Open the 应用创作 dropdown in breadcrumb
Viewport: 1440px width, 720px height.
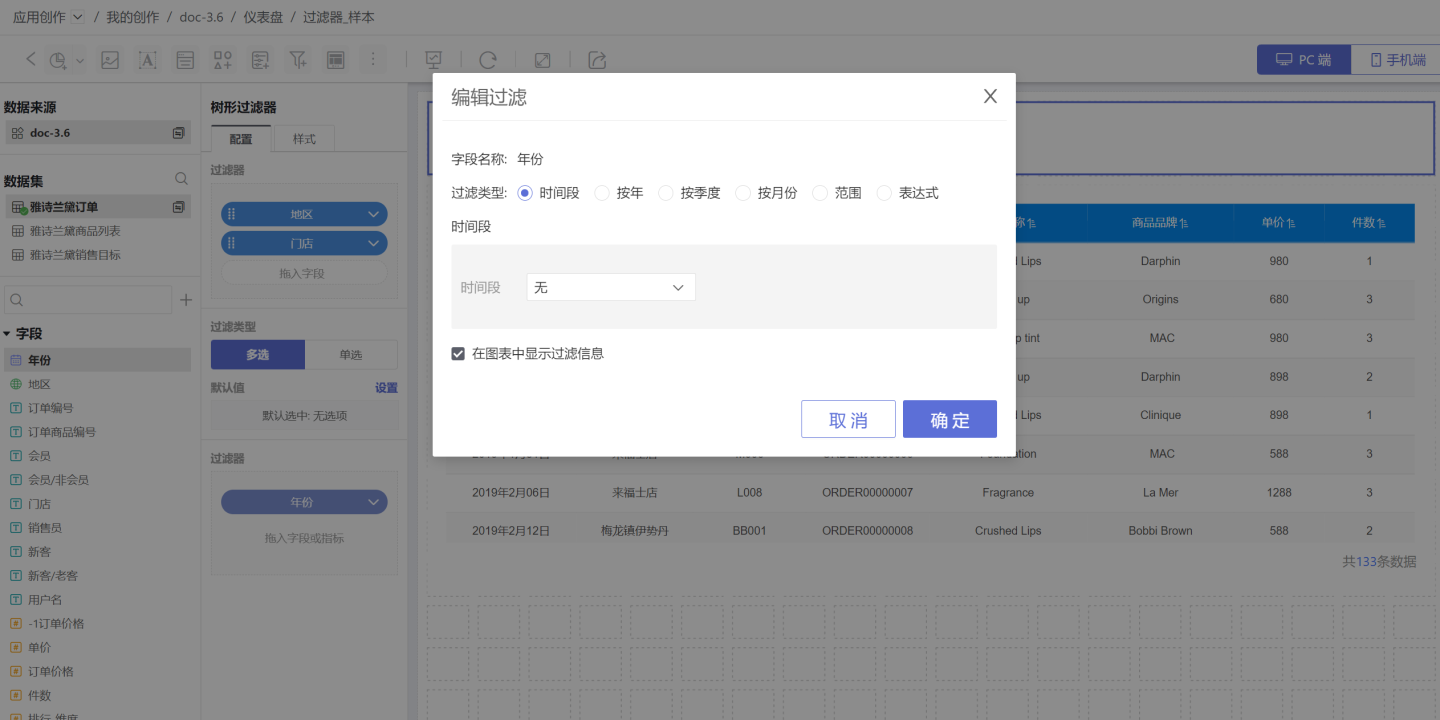78,17
